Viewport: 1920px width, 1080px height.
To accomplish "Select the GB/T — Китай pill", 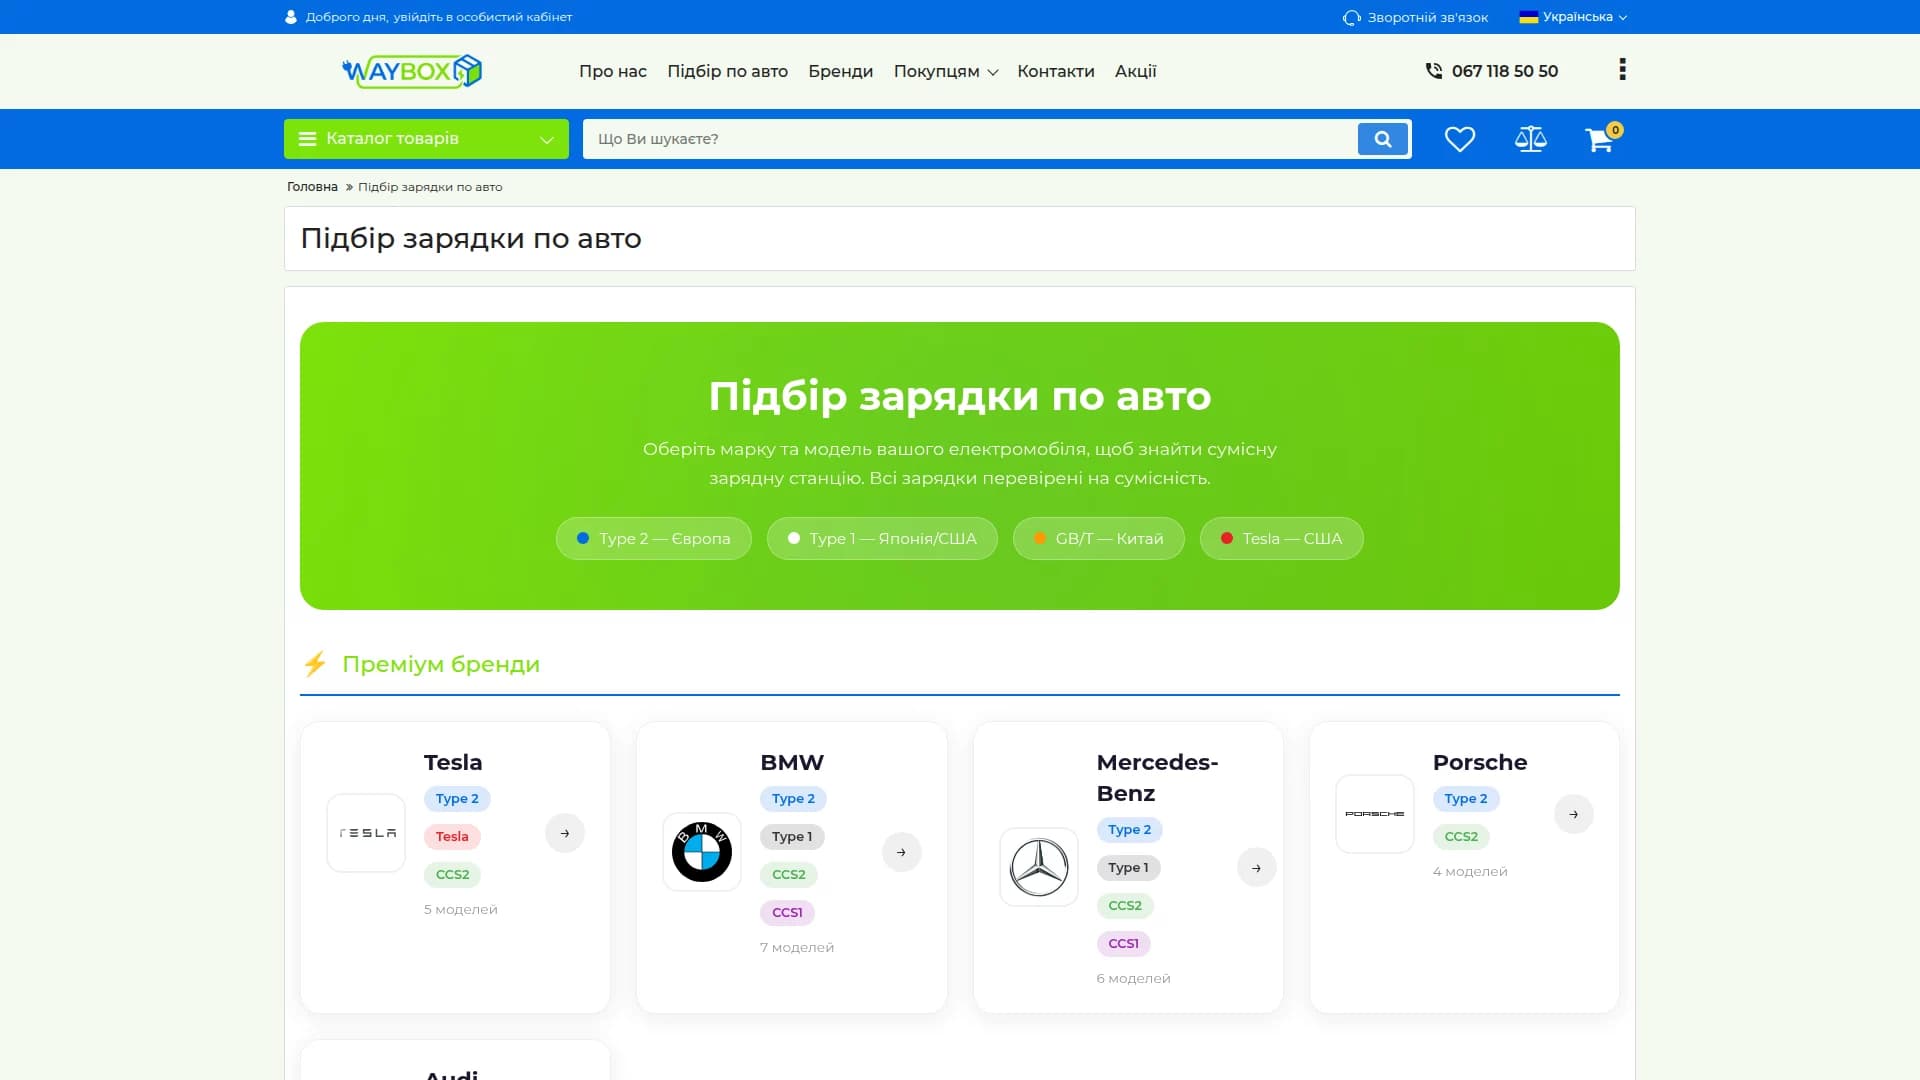I will coord(1098,538).
